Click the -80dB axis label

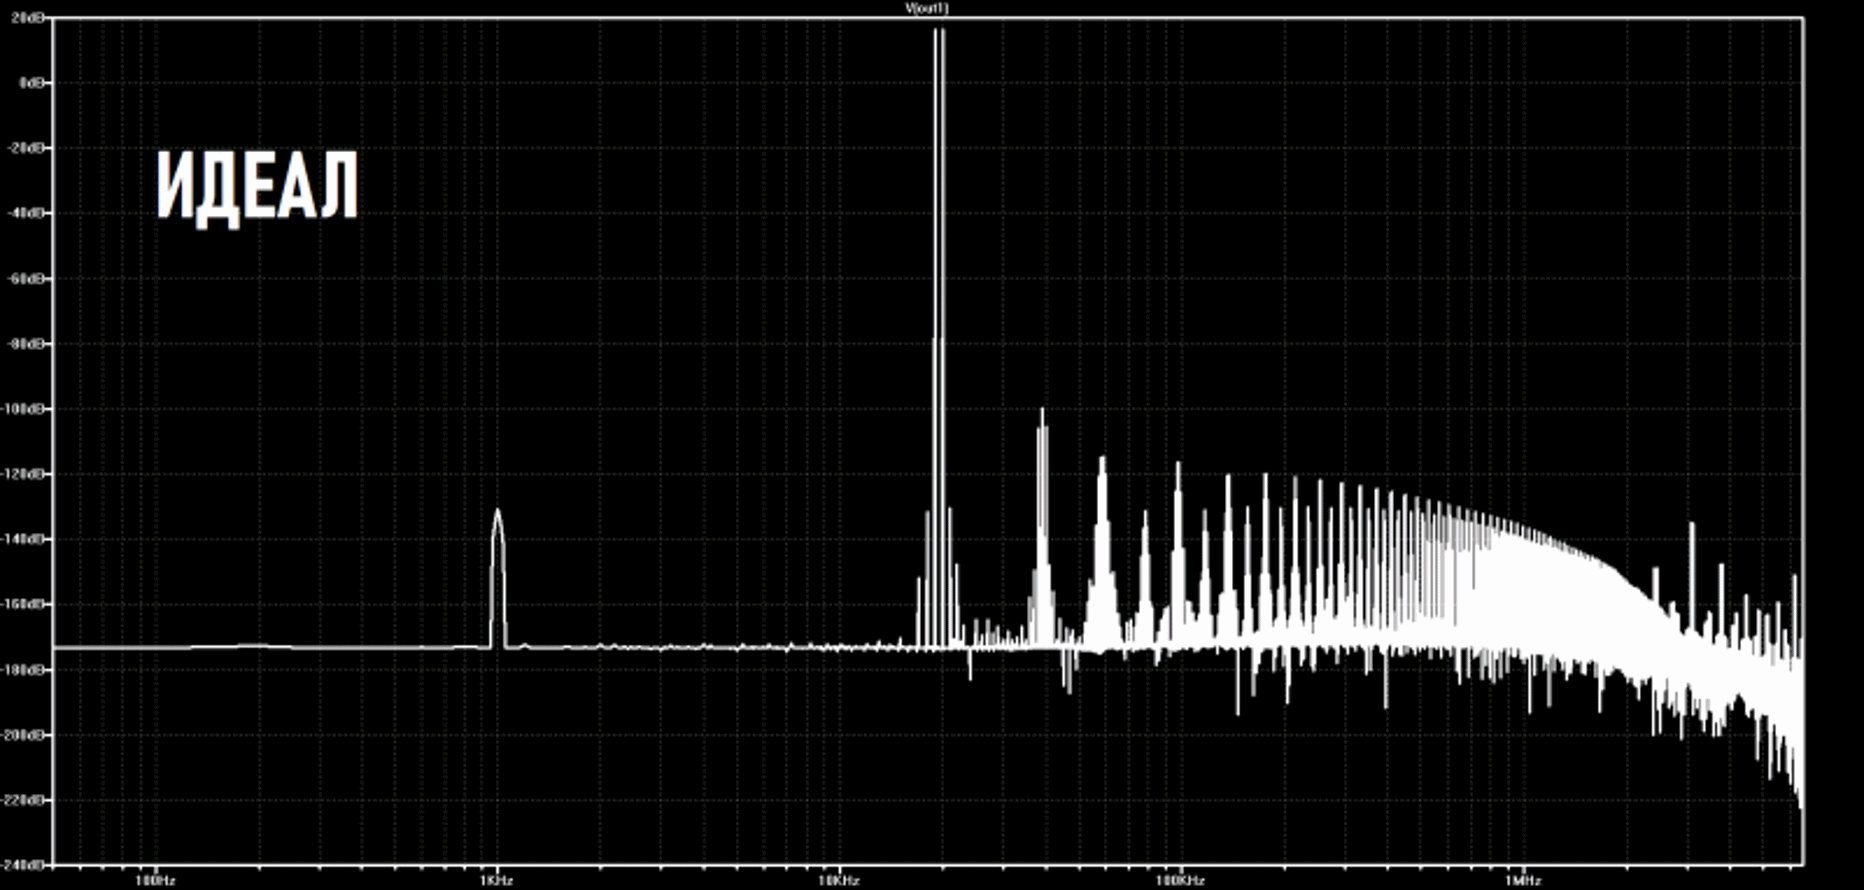pos(27,344)
